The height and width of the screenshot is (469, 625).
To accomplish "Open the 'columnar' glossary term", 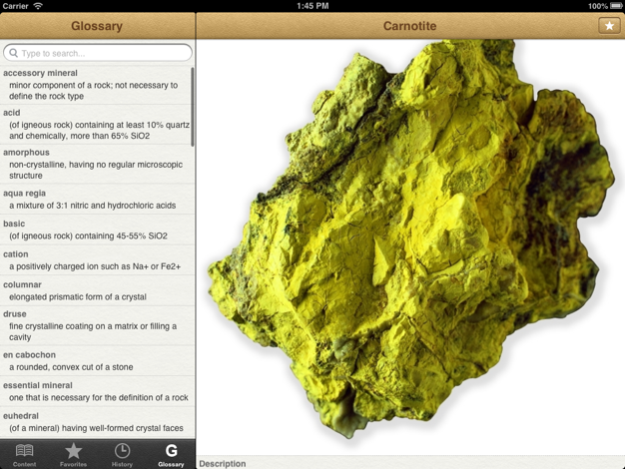I will tap(96, 290).
